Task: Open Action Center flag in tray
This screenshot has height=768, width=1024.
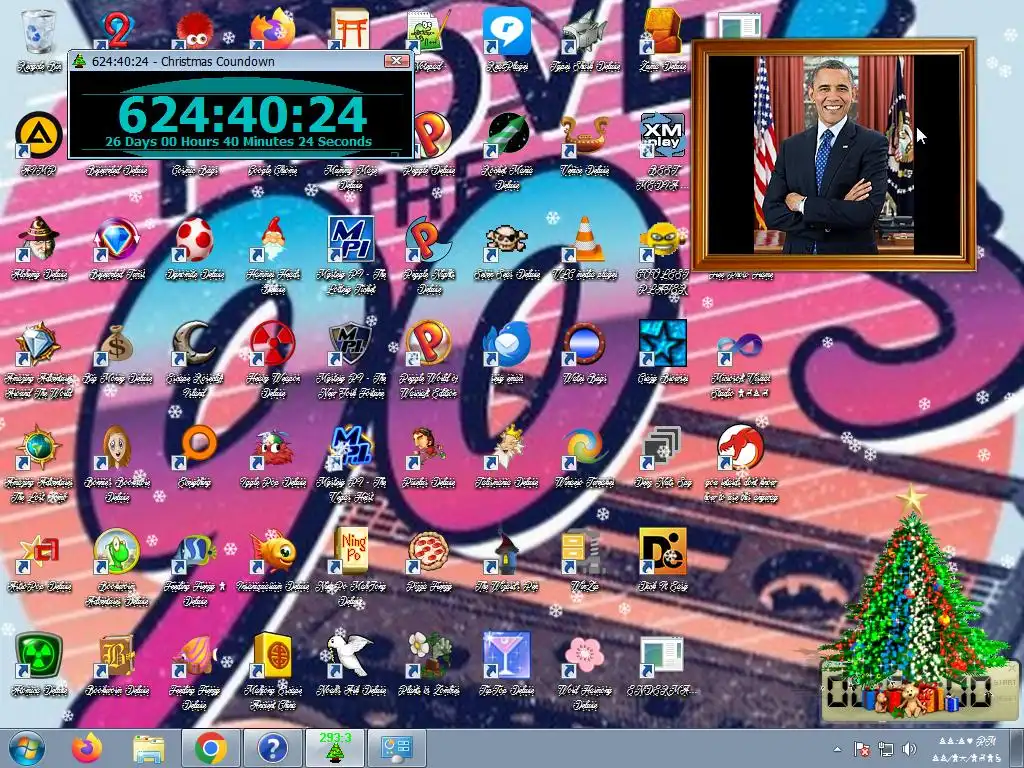Action: point(862,749)
